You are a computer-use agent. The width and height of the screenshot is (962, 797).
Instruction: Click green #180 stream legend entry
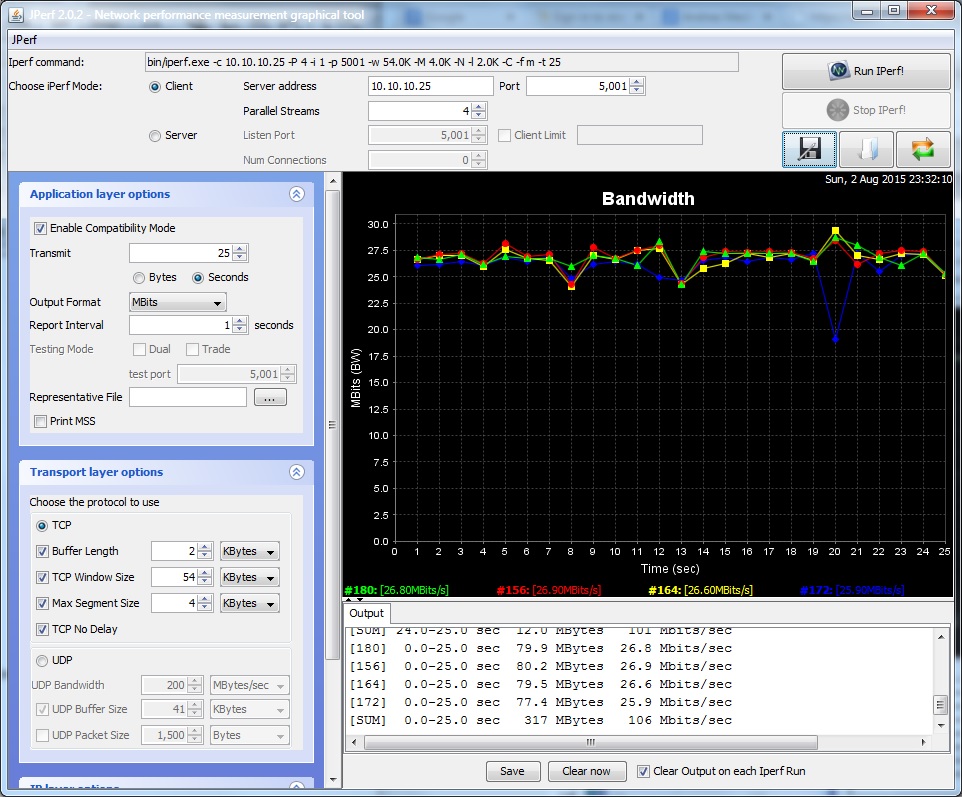click(396, 590)
